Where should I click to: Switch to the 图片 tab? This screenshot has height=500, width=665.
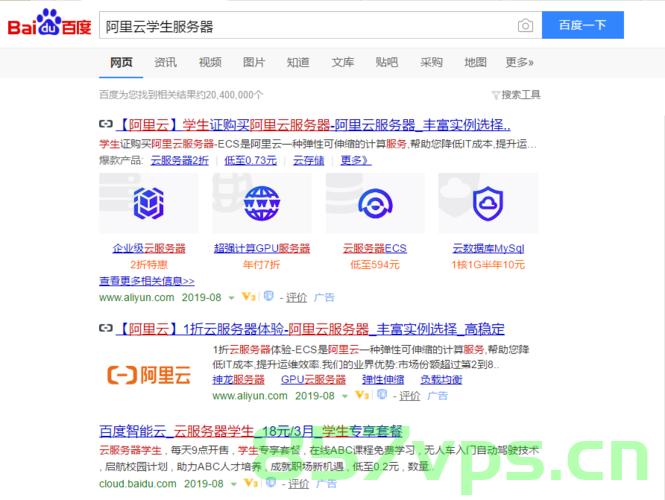tap(254, 62)
